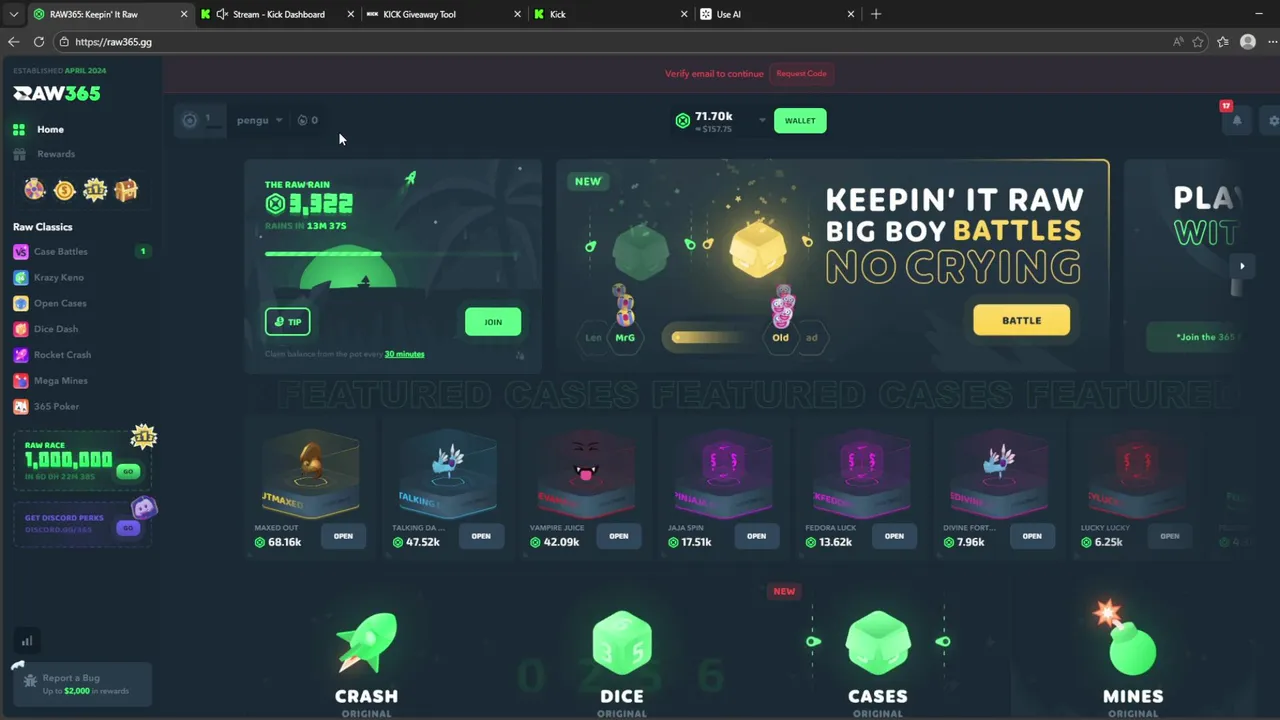Click the Mines bomb original game icon

pyautogui.click(x=1125, y=637)
